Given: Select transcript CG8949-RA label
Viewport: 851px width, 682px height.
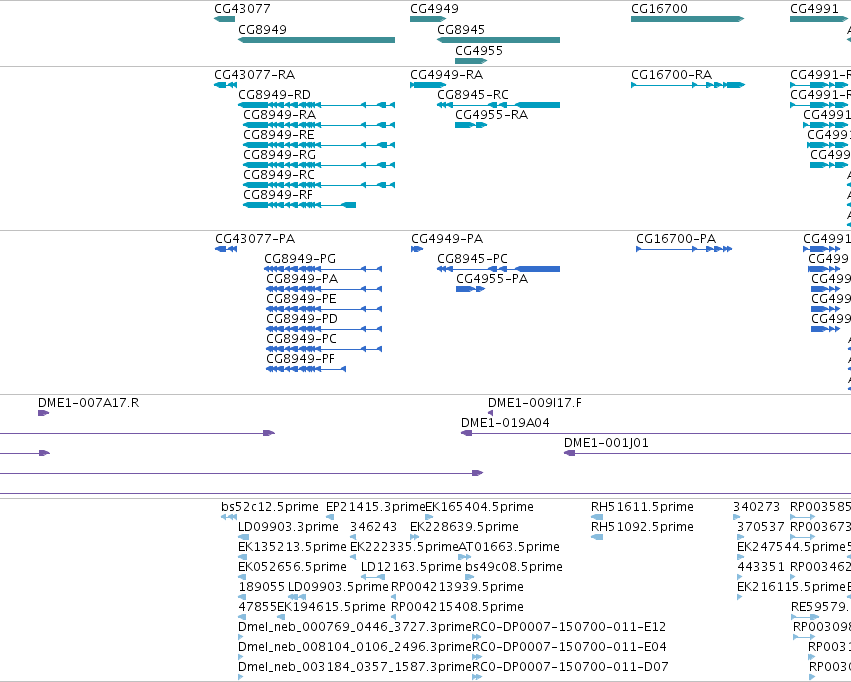Looking at the screenshot, I should 279,114.
